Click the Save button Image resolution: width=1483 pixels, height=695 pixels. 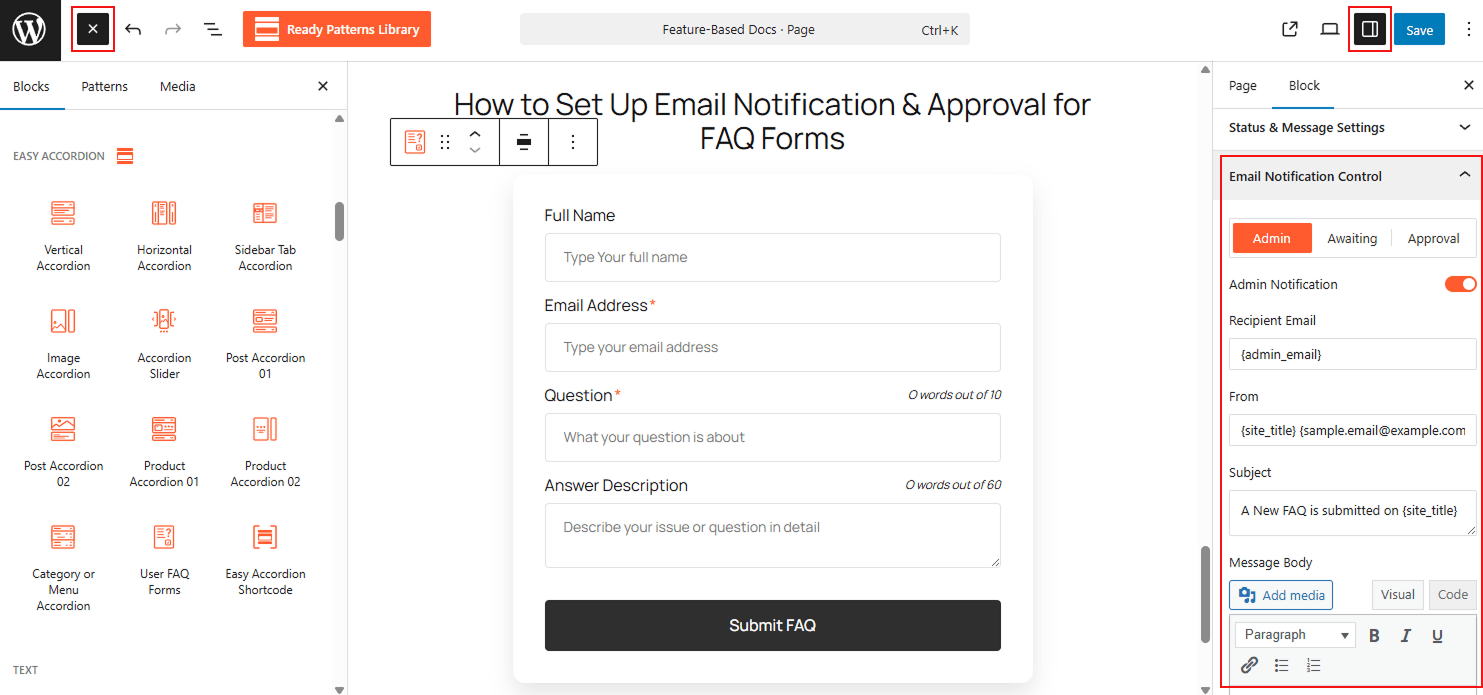click(1419, 29)
